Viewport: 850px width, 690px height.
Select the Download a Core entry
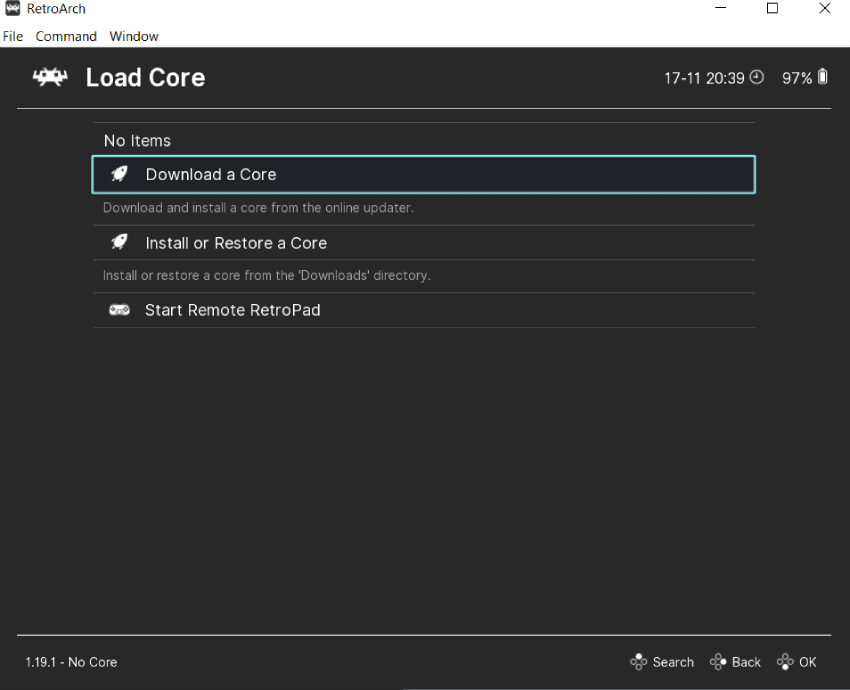coord(211,174)
